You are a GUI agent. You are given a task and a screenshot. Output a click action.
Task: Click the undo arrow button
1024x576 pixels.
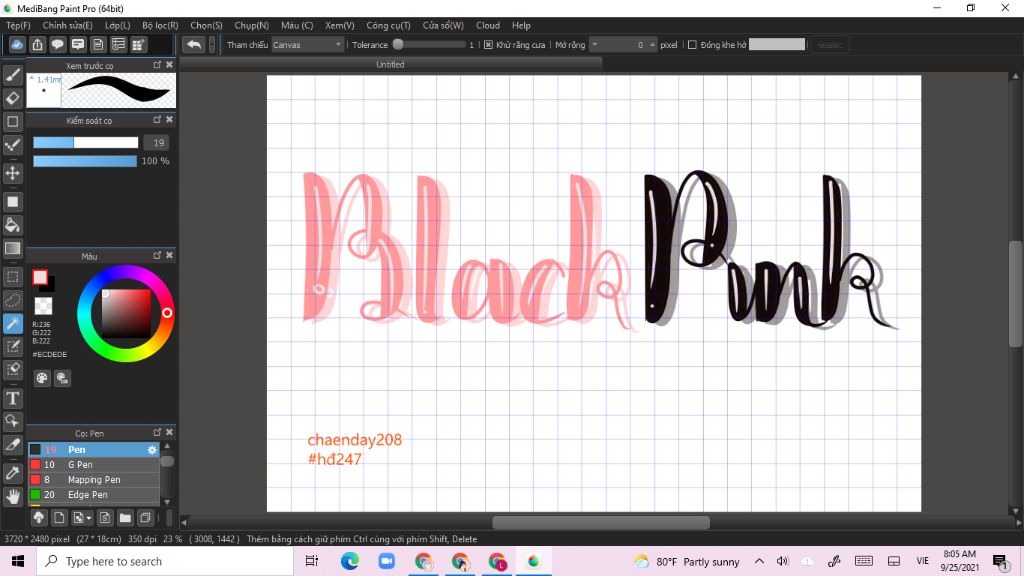(193, 44)
